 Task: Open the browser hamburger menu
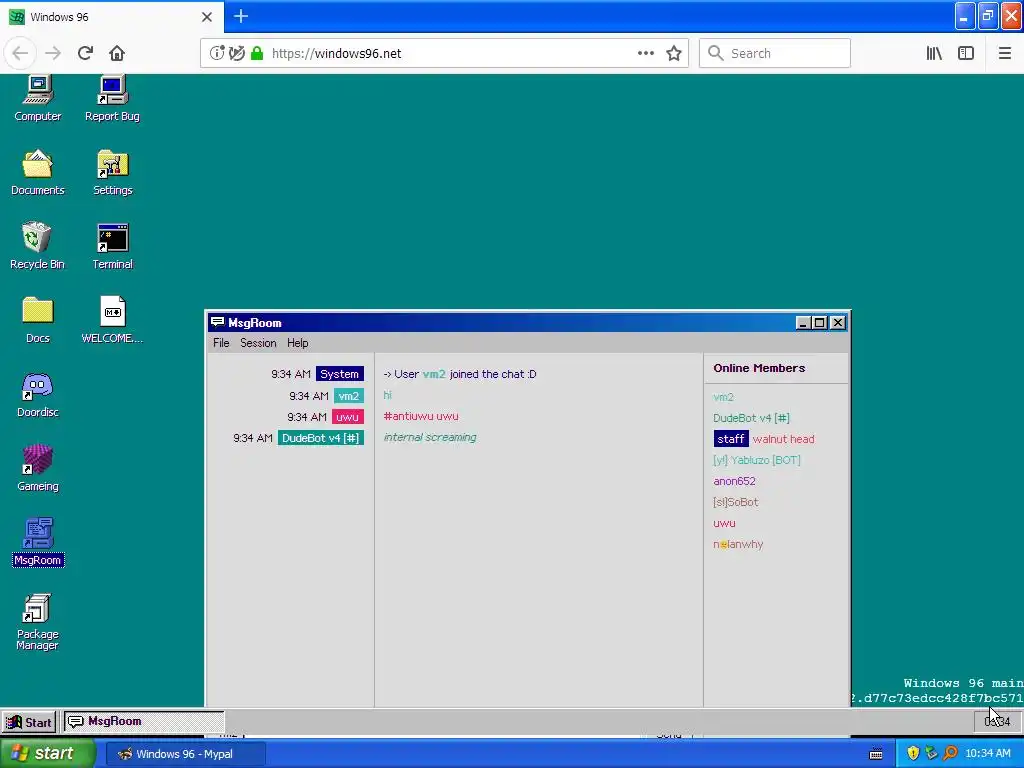pyautogui.click(x=1004, y=53)
